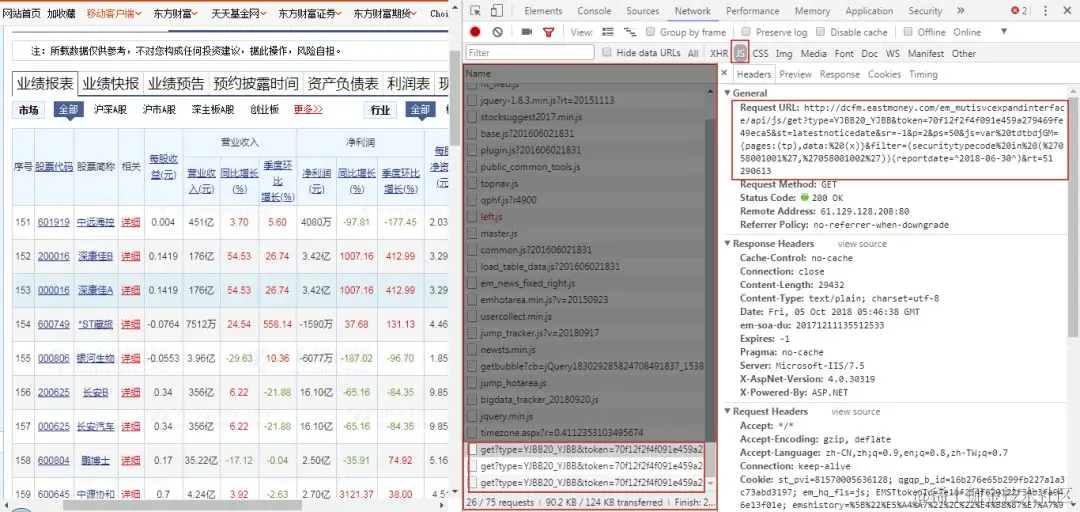Image resolution: width=1080 pixels, height=512 pixels.
Task: Open the Cookies tab of request
Action: [884, 74]
